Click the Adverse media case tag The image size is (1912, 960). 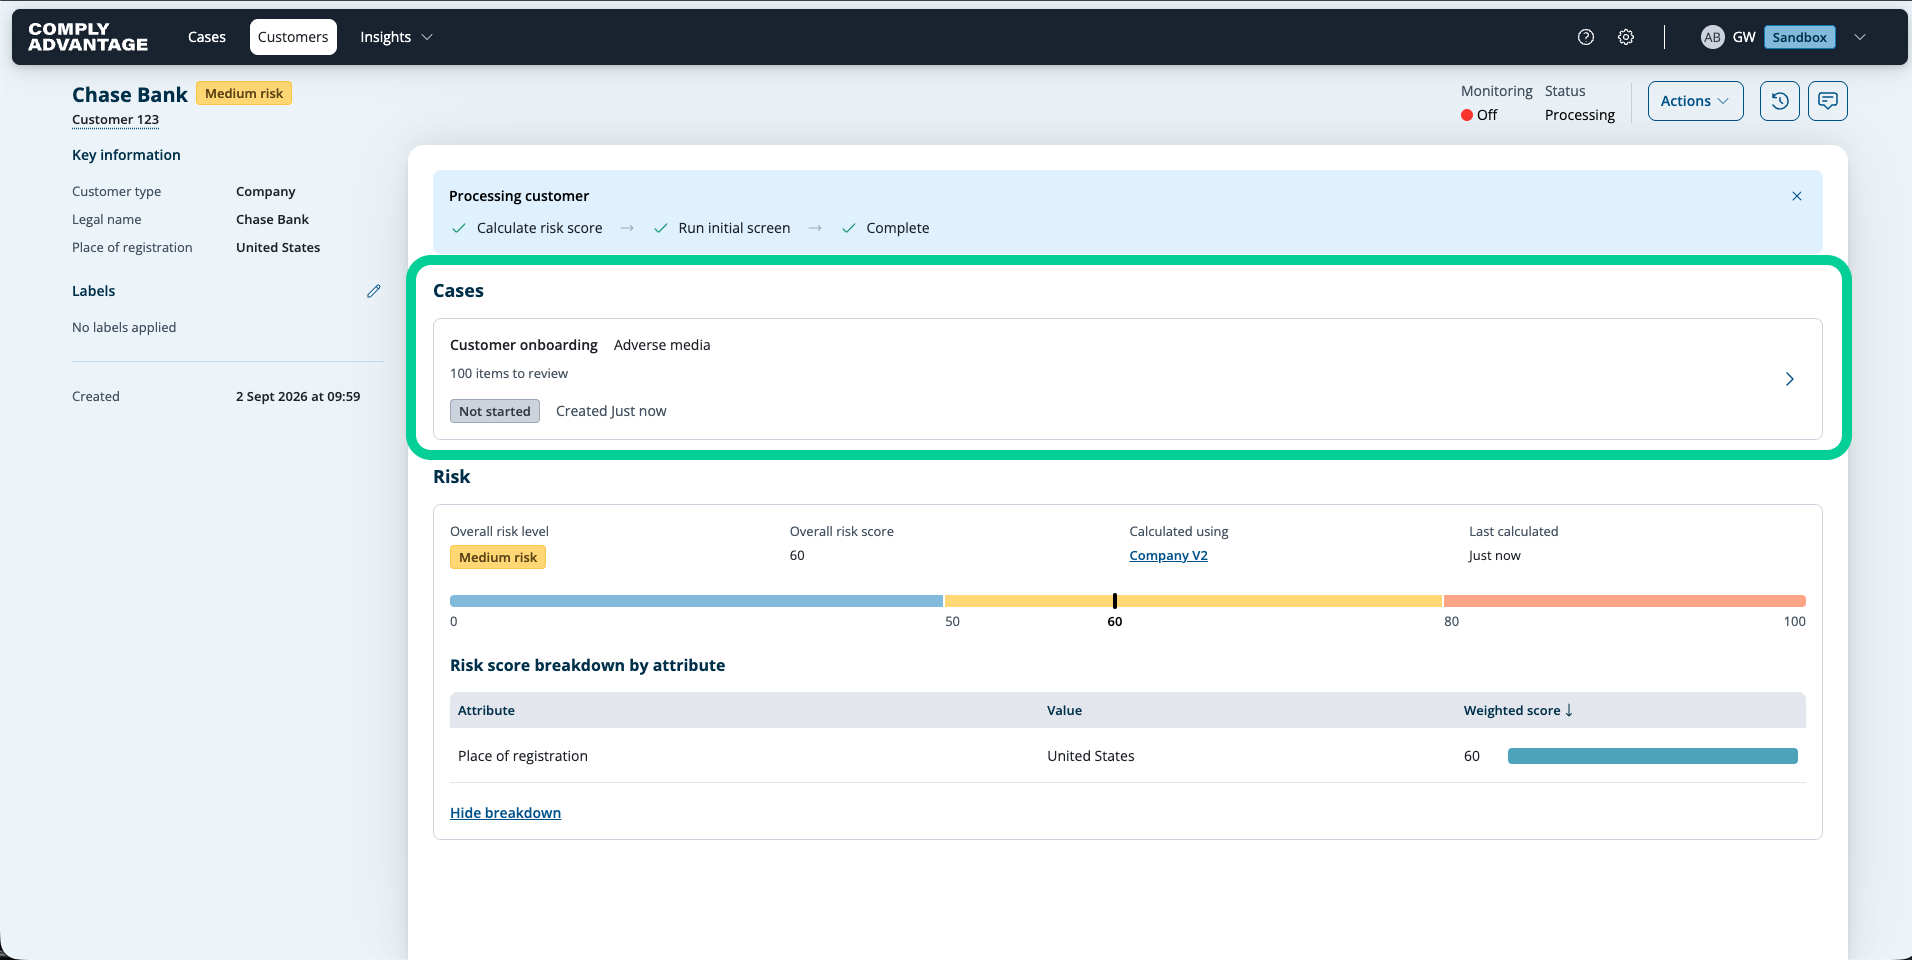pos(662,345)
